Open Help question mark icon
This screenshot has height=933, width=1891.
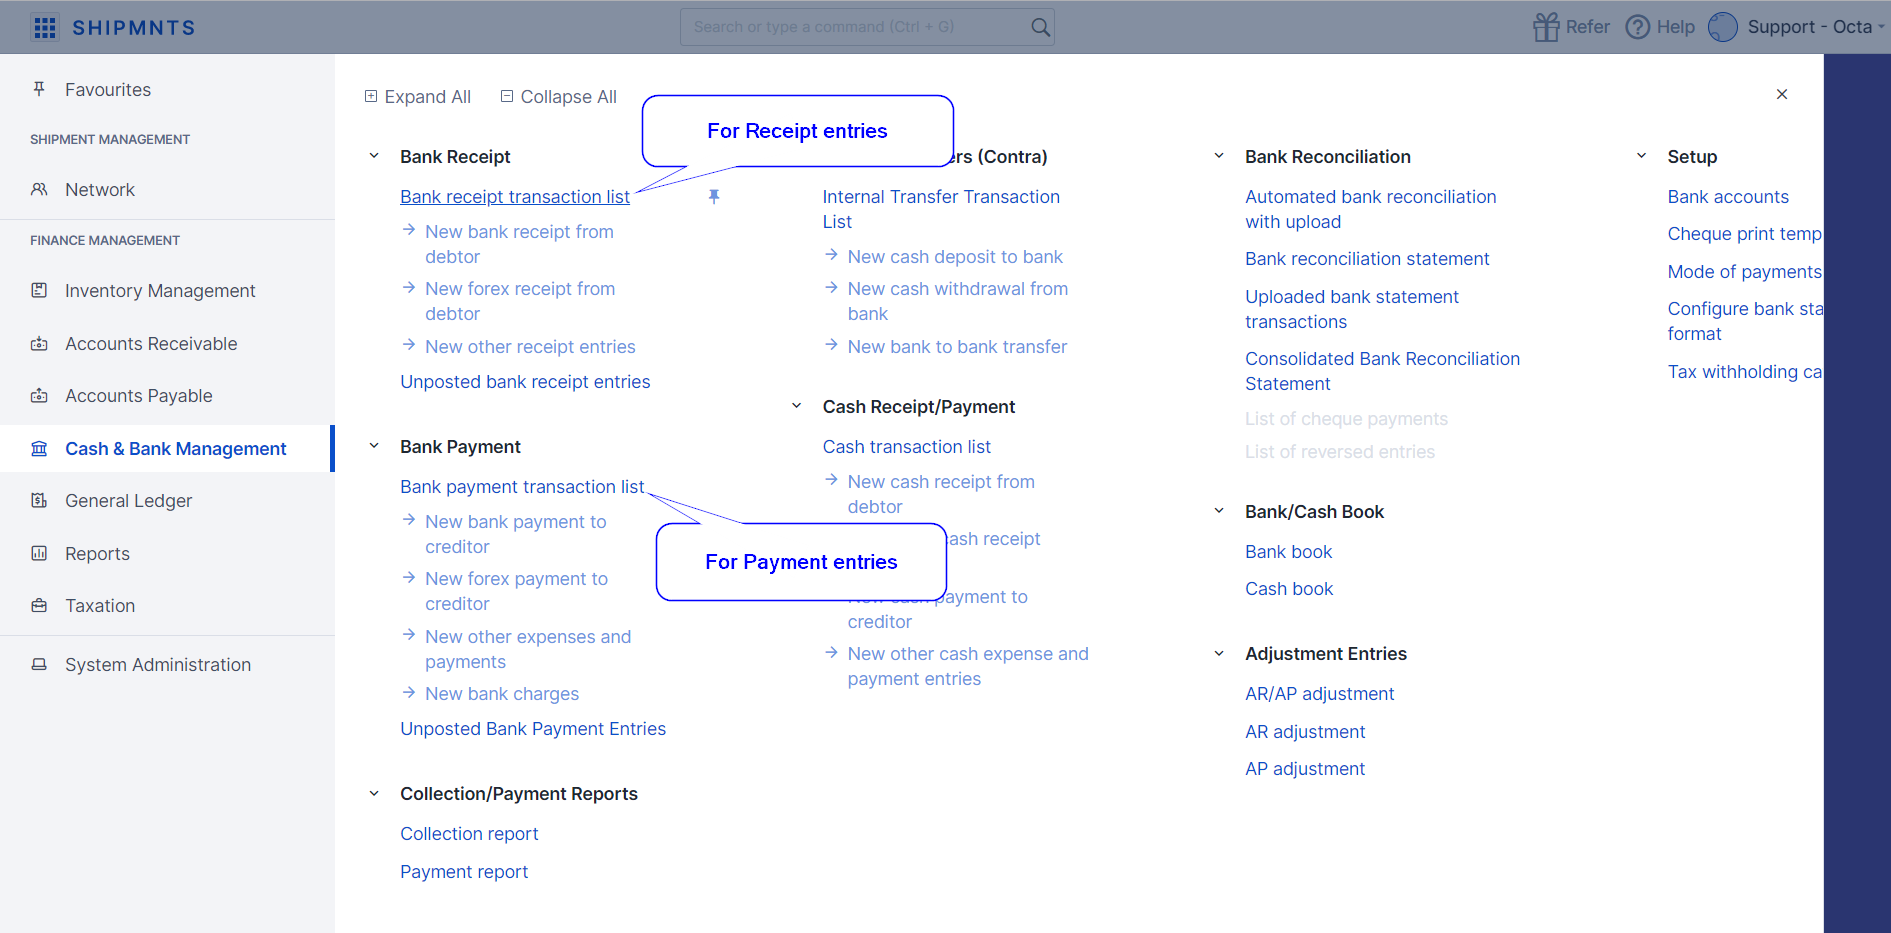pyautogui.click(x=1637, y=27)
